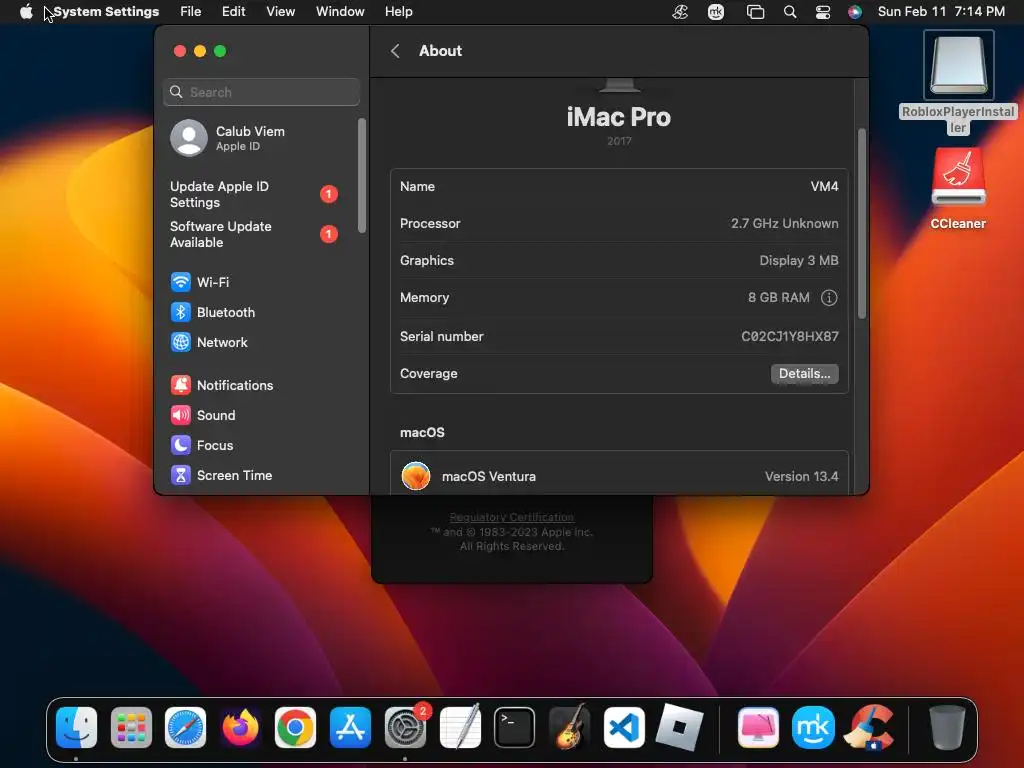Open the MacKeeper app in the Dock

click(813, 727)
